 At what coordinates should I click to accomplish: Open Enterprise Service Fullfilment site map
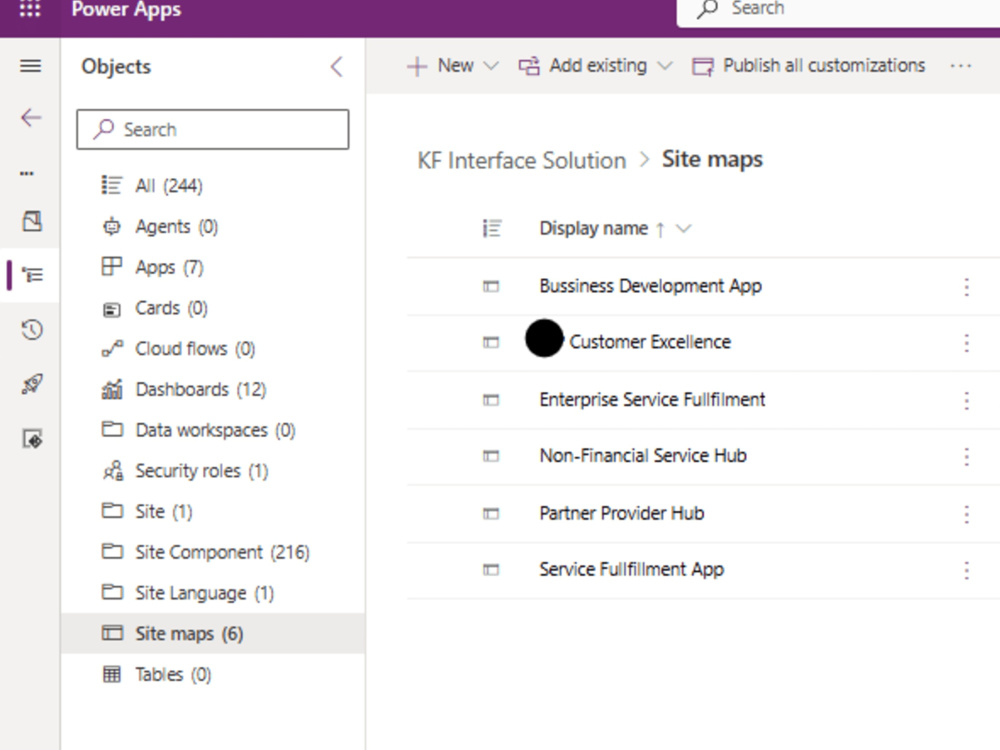click(652, 399)
